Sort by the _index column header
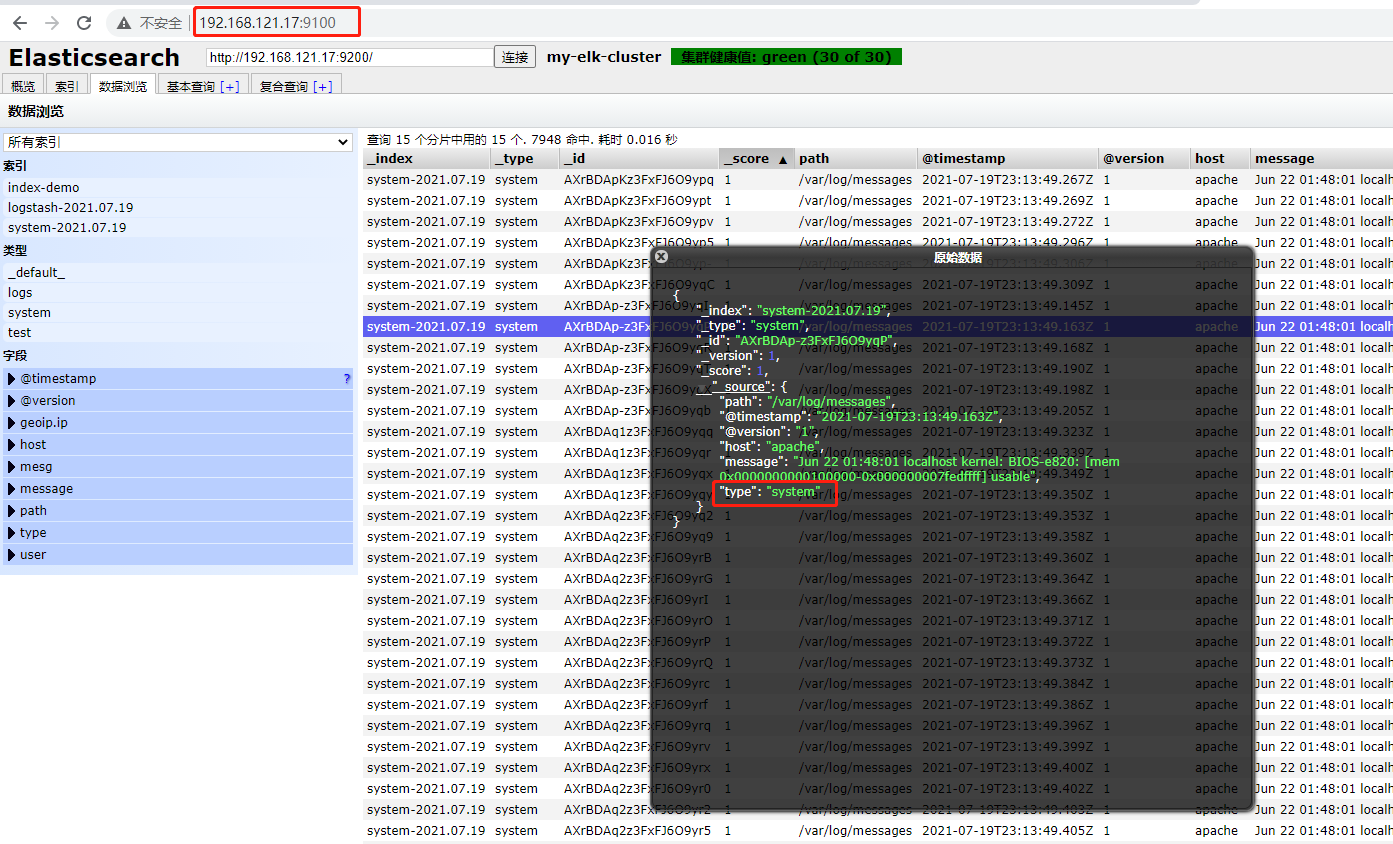The width and height of the screenshot is (1393, 844). point(426,158)
